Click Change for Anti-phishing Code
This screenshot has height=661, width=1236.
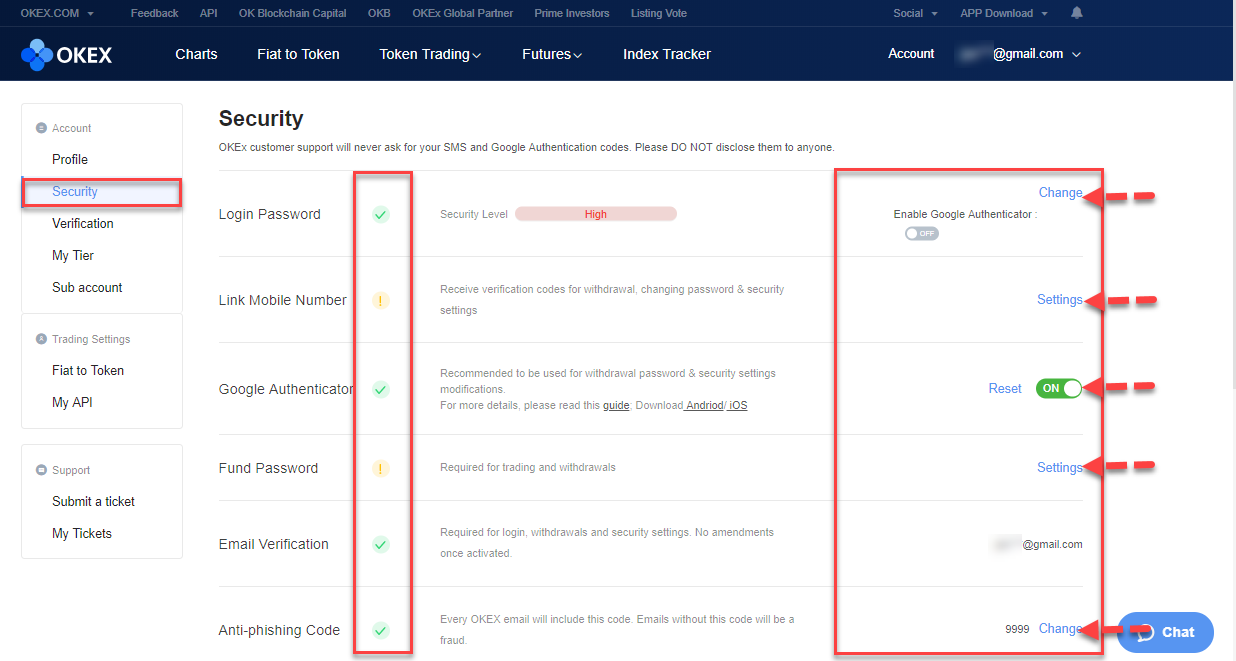1060,628
